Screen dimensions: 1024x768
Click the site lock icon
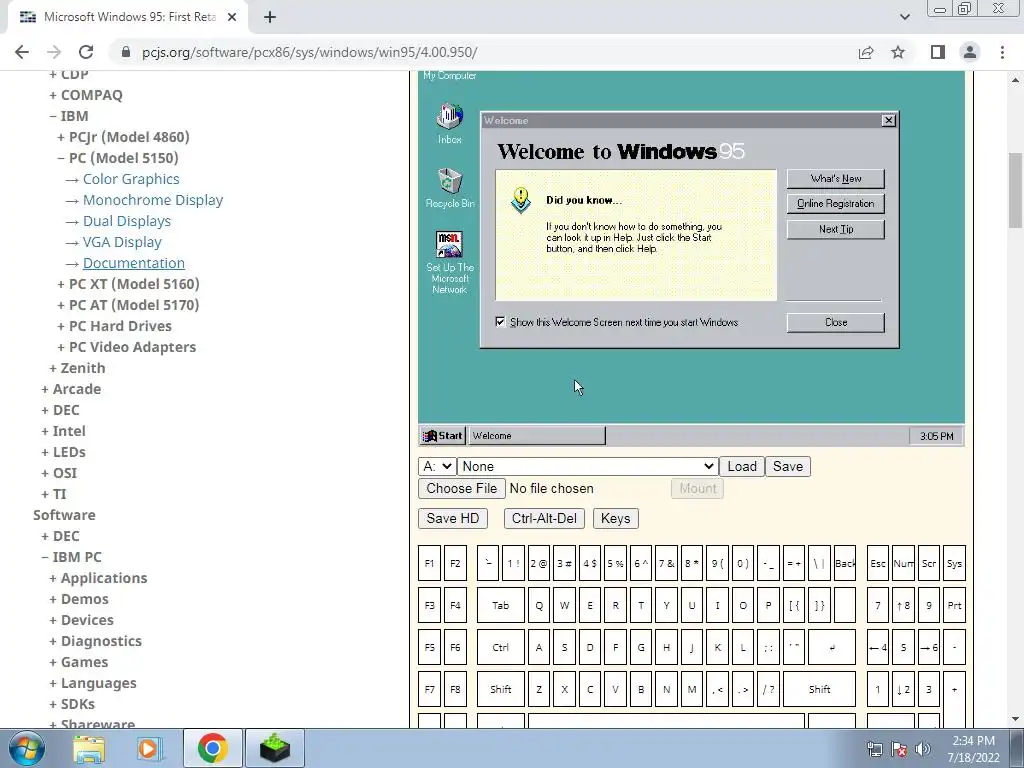point(126,52)
